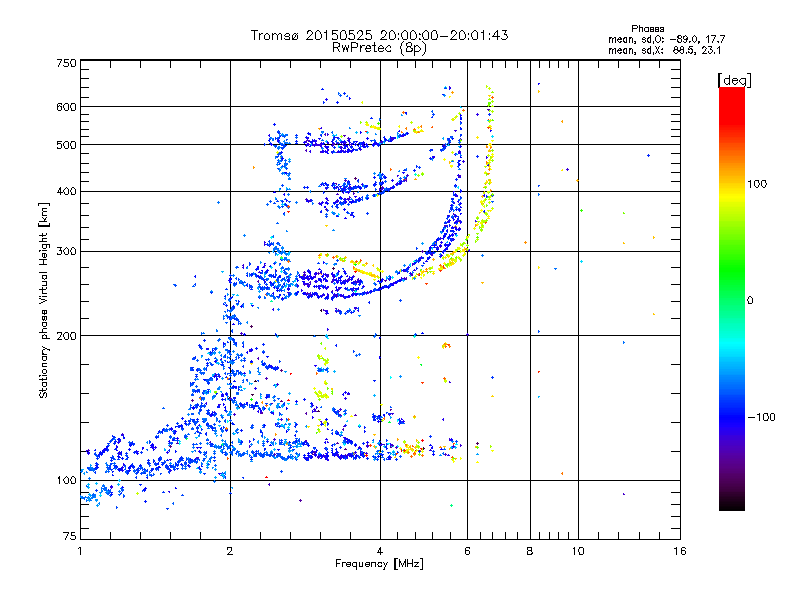Click the X-axis label '4'

click(380, 551)
